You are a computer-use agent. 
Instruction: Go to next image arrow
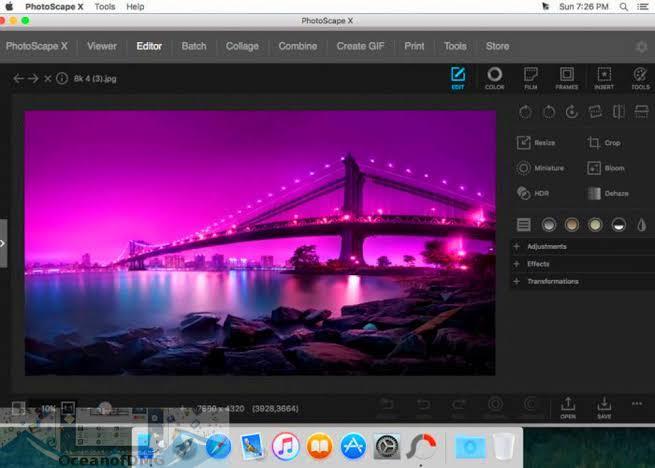tap(33, 79)
